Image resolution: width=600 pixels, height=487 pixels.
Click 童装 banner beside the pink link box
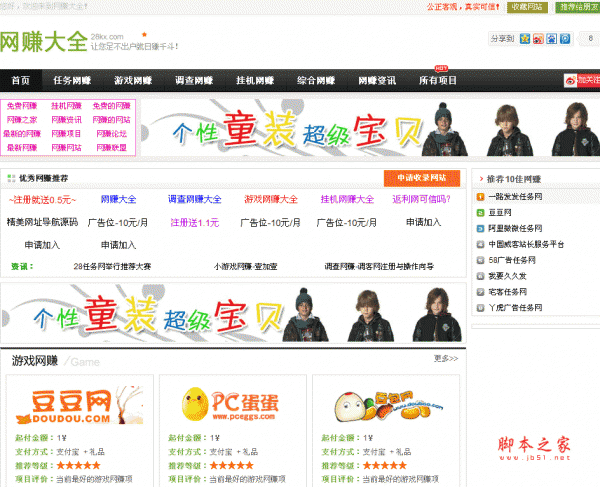pos(370,128)
